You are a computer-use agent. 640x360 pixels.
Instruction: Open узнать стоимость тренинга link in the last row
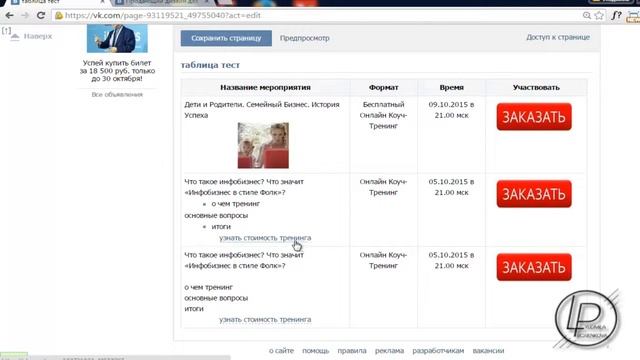[x=265, y=320]
